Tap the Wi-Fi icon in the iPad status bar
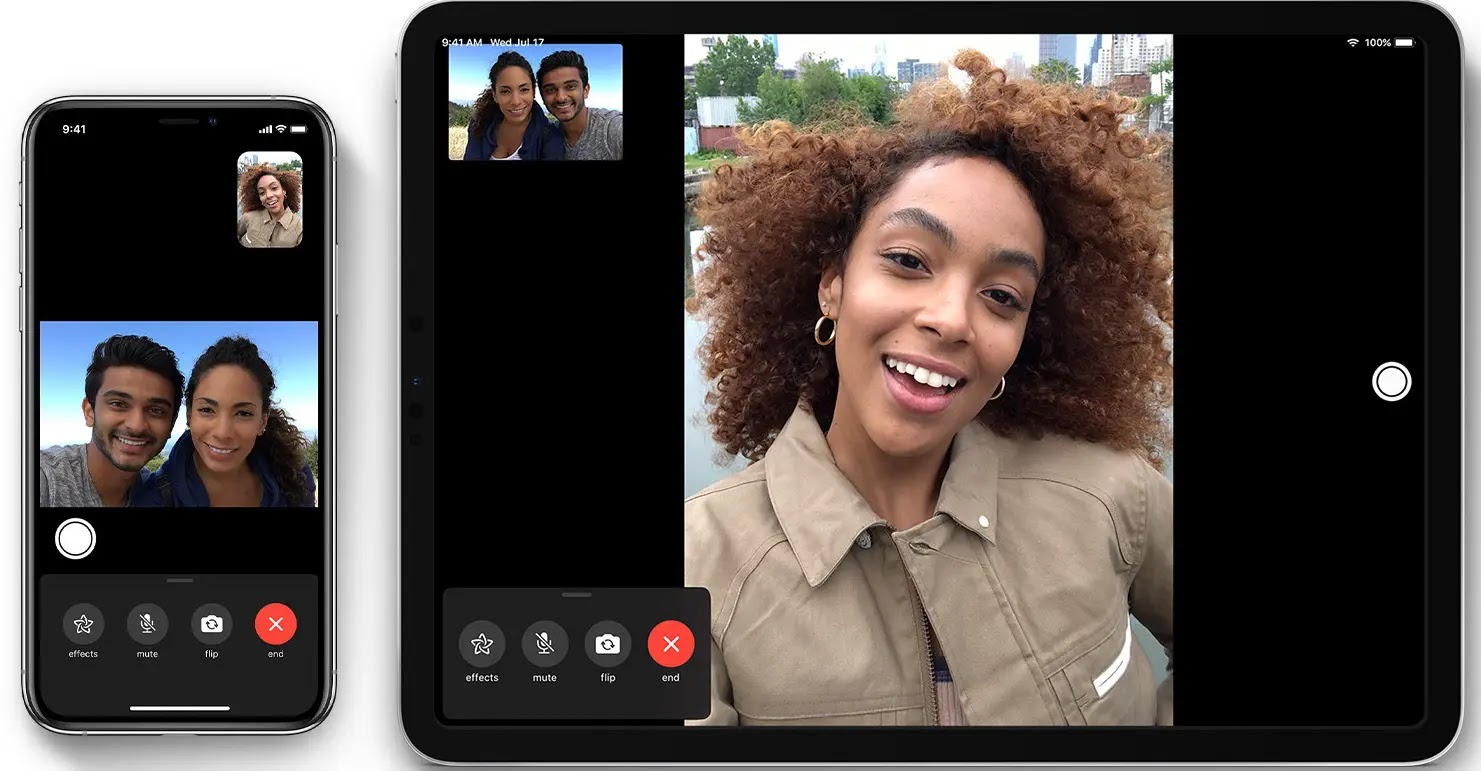 coord(1355,43)
